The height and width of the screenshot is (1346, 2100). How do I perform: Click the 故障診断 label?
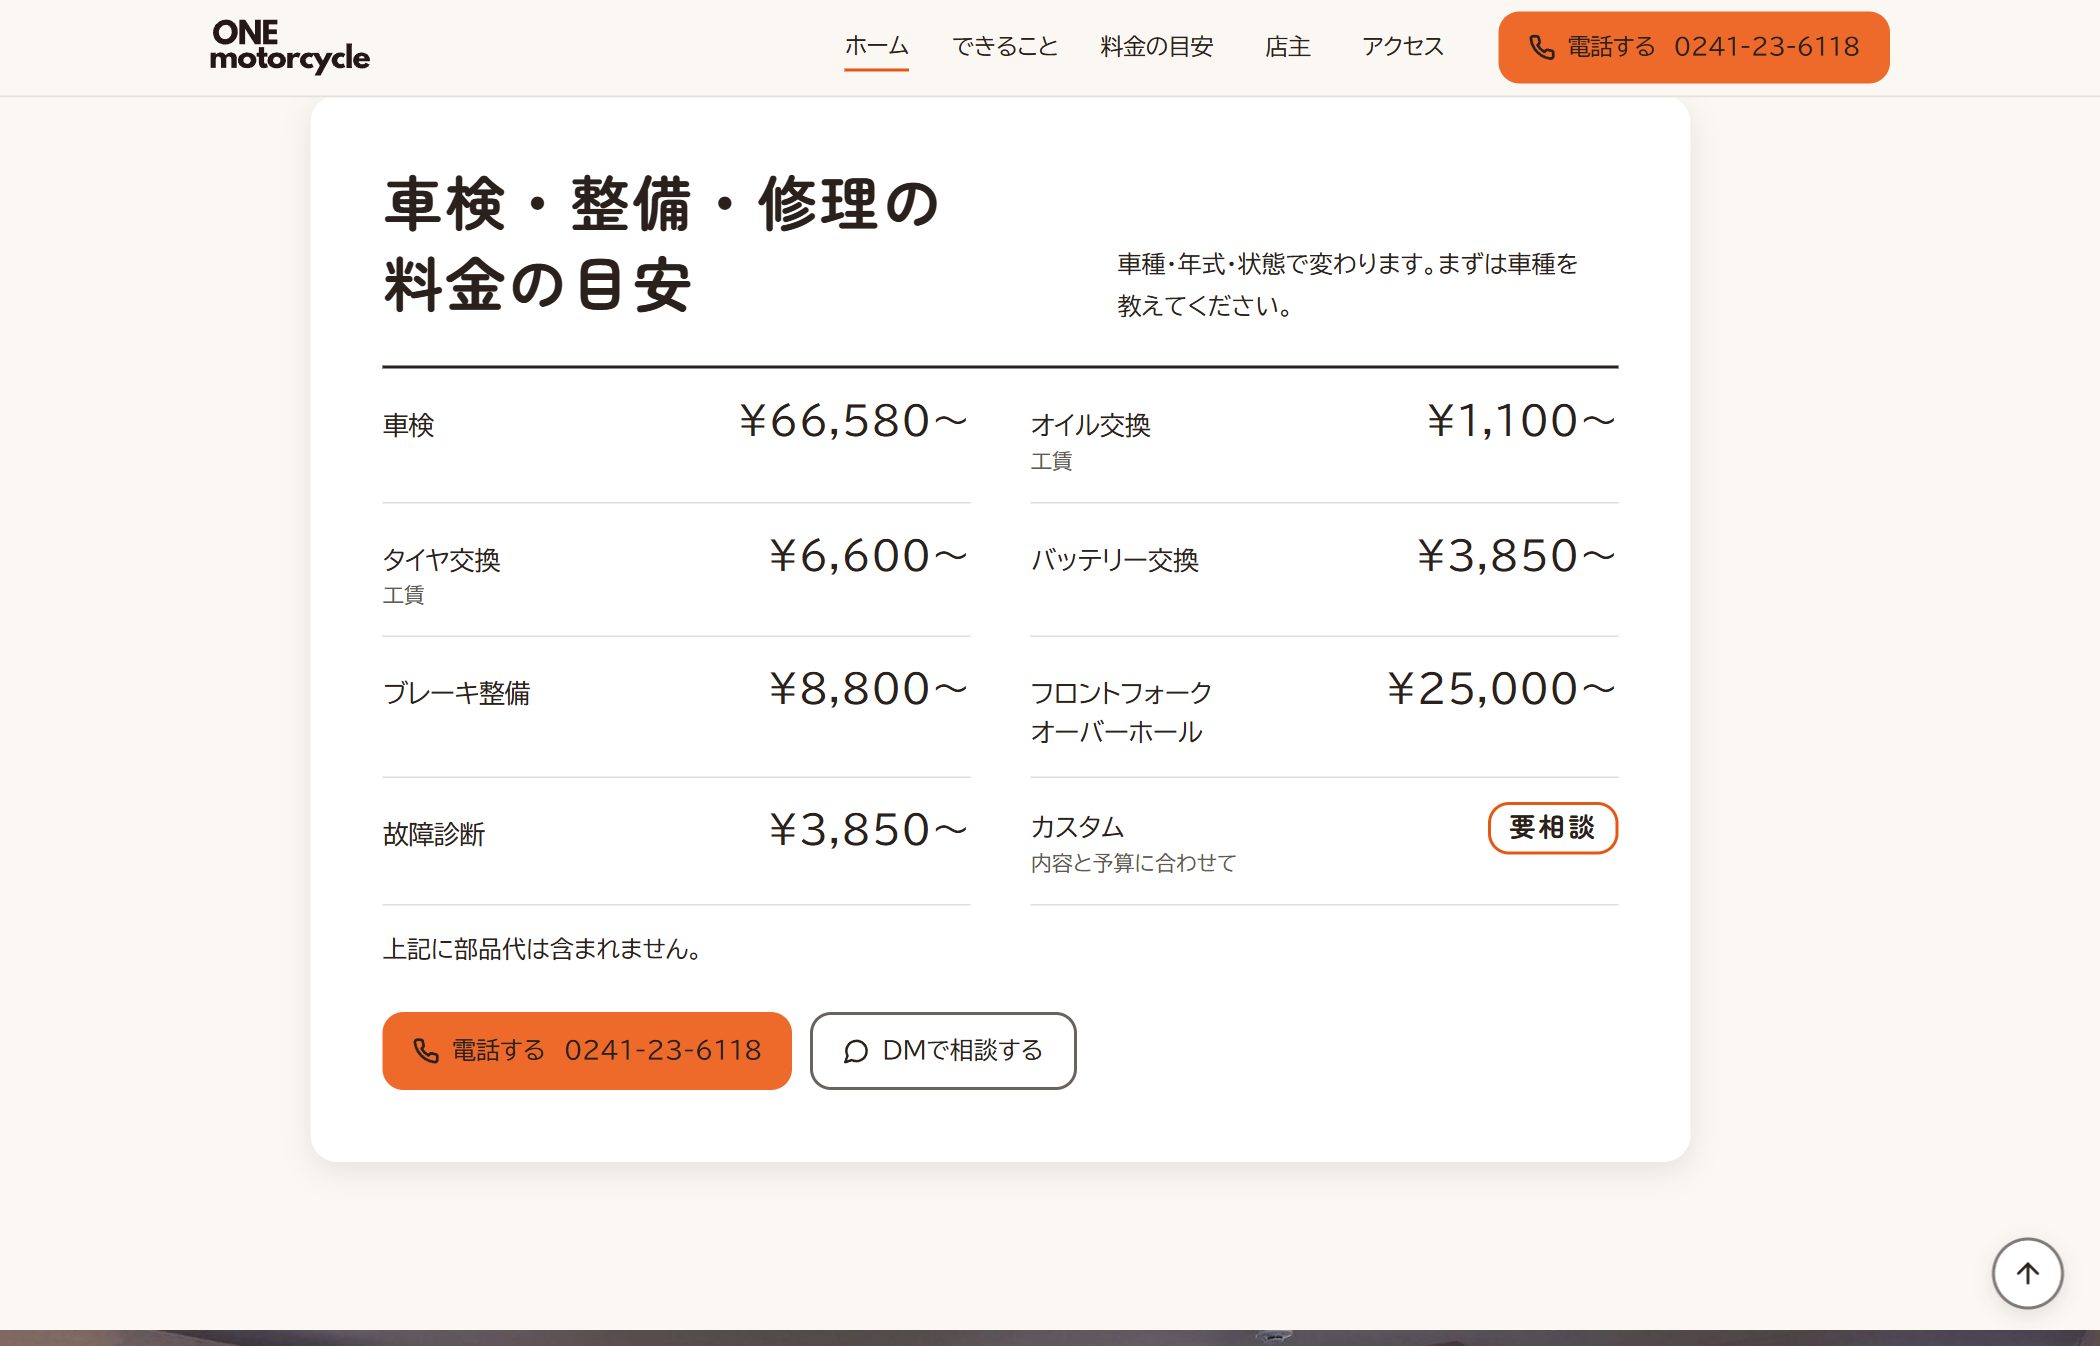[433, 834]
